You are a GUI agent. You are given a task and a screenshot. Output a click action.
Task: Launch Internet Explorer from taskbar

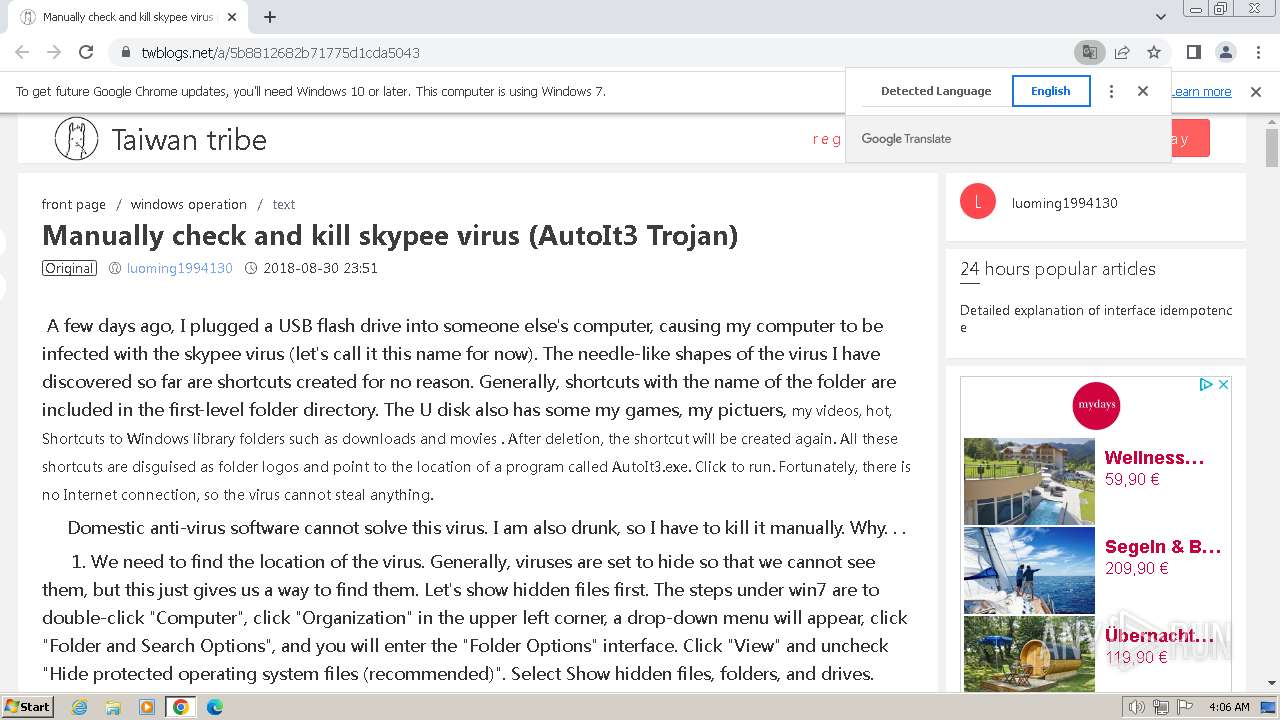tap(80, 707)
